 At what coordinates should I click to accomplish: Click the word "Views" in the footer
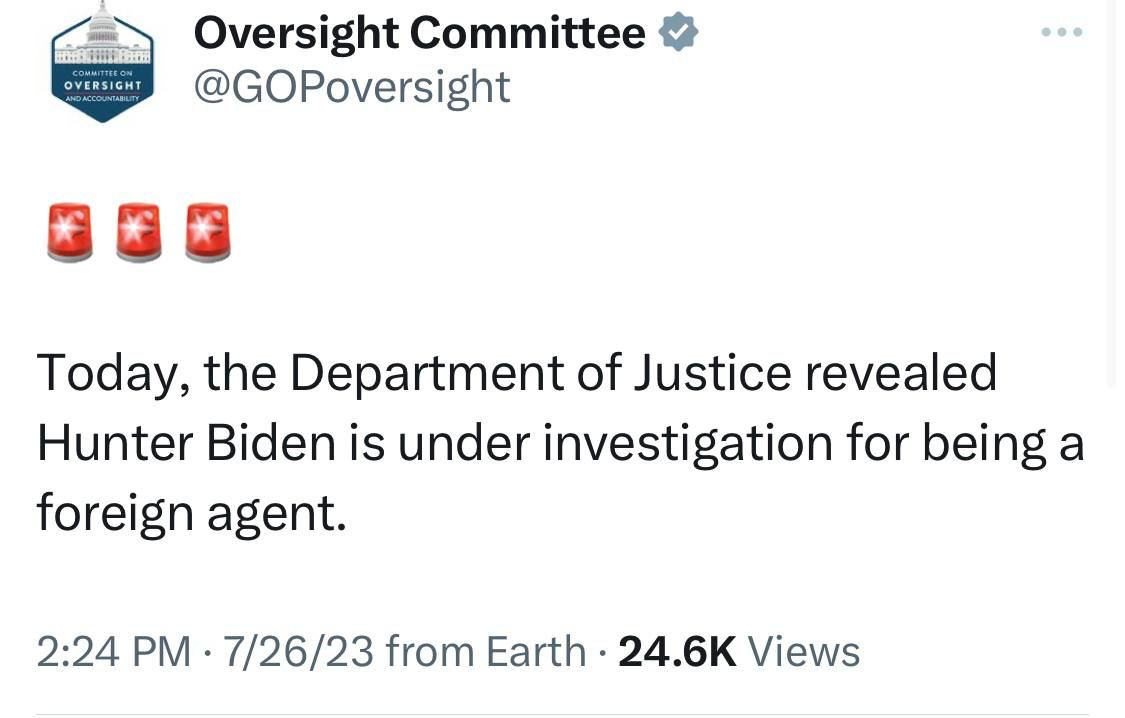(x=804, y=652)
